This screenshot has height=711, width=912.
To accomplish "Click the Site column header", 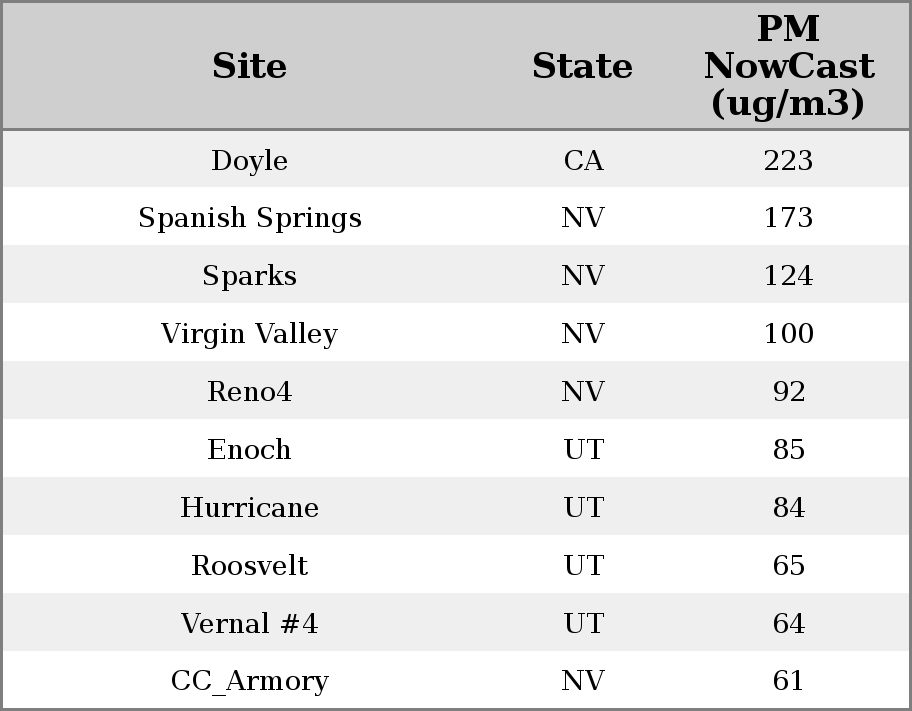I will point(249,67).
